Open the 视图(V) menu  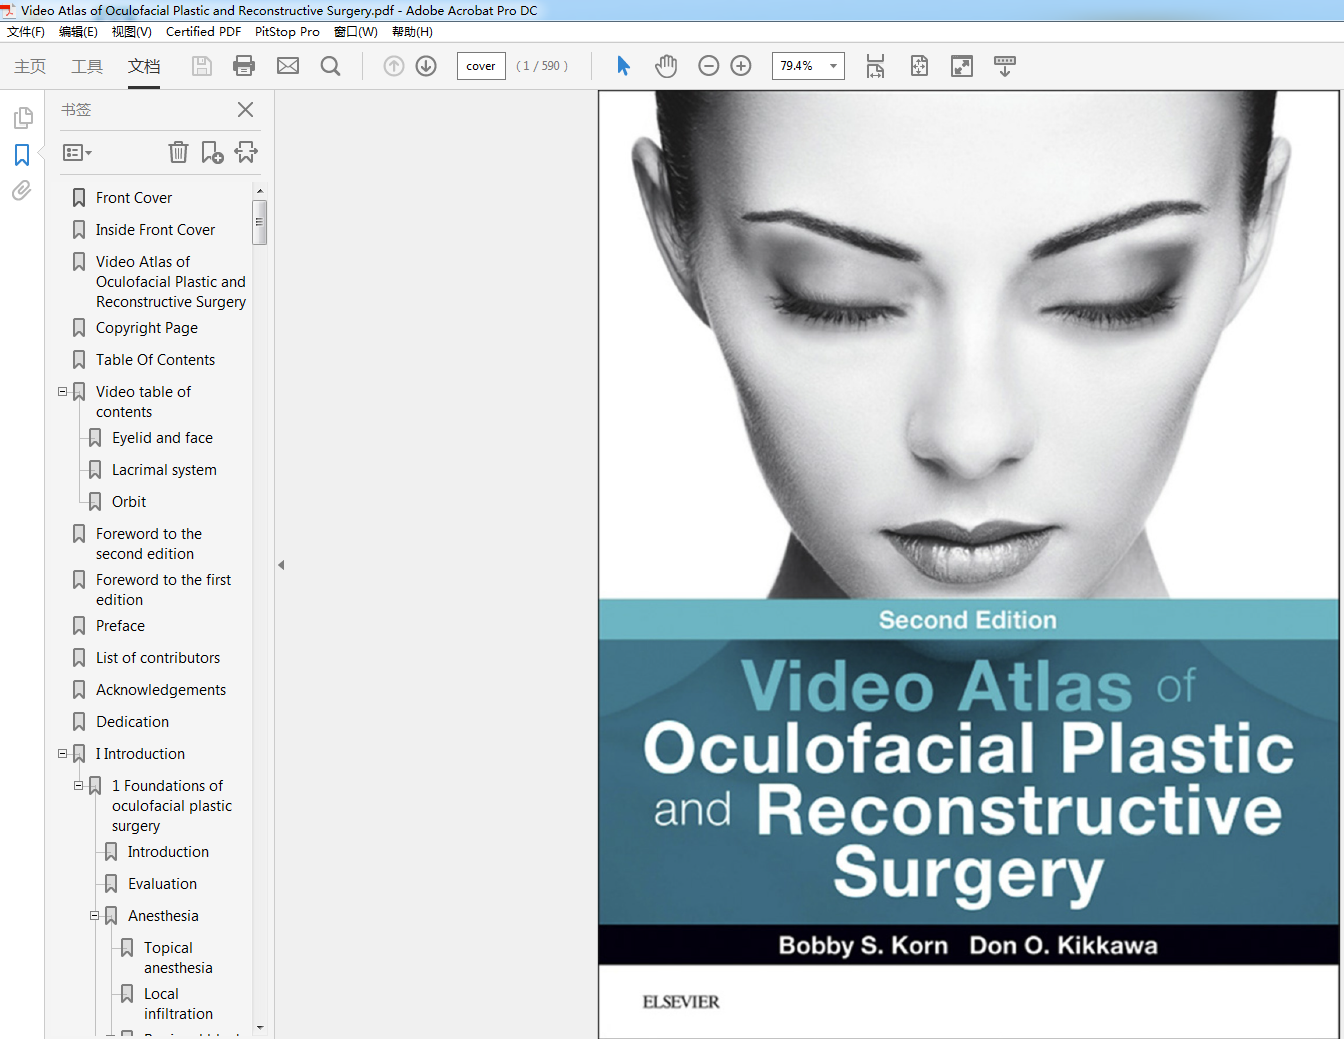(x=132, y=32)
